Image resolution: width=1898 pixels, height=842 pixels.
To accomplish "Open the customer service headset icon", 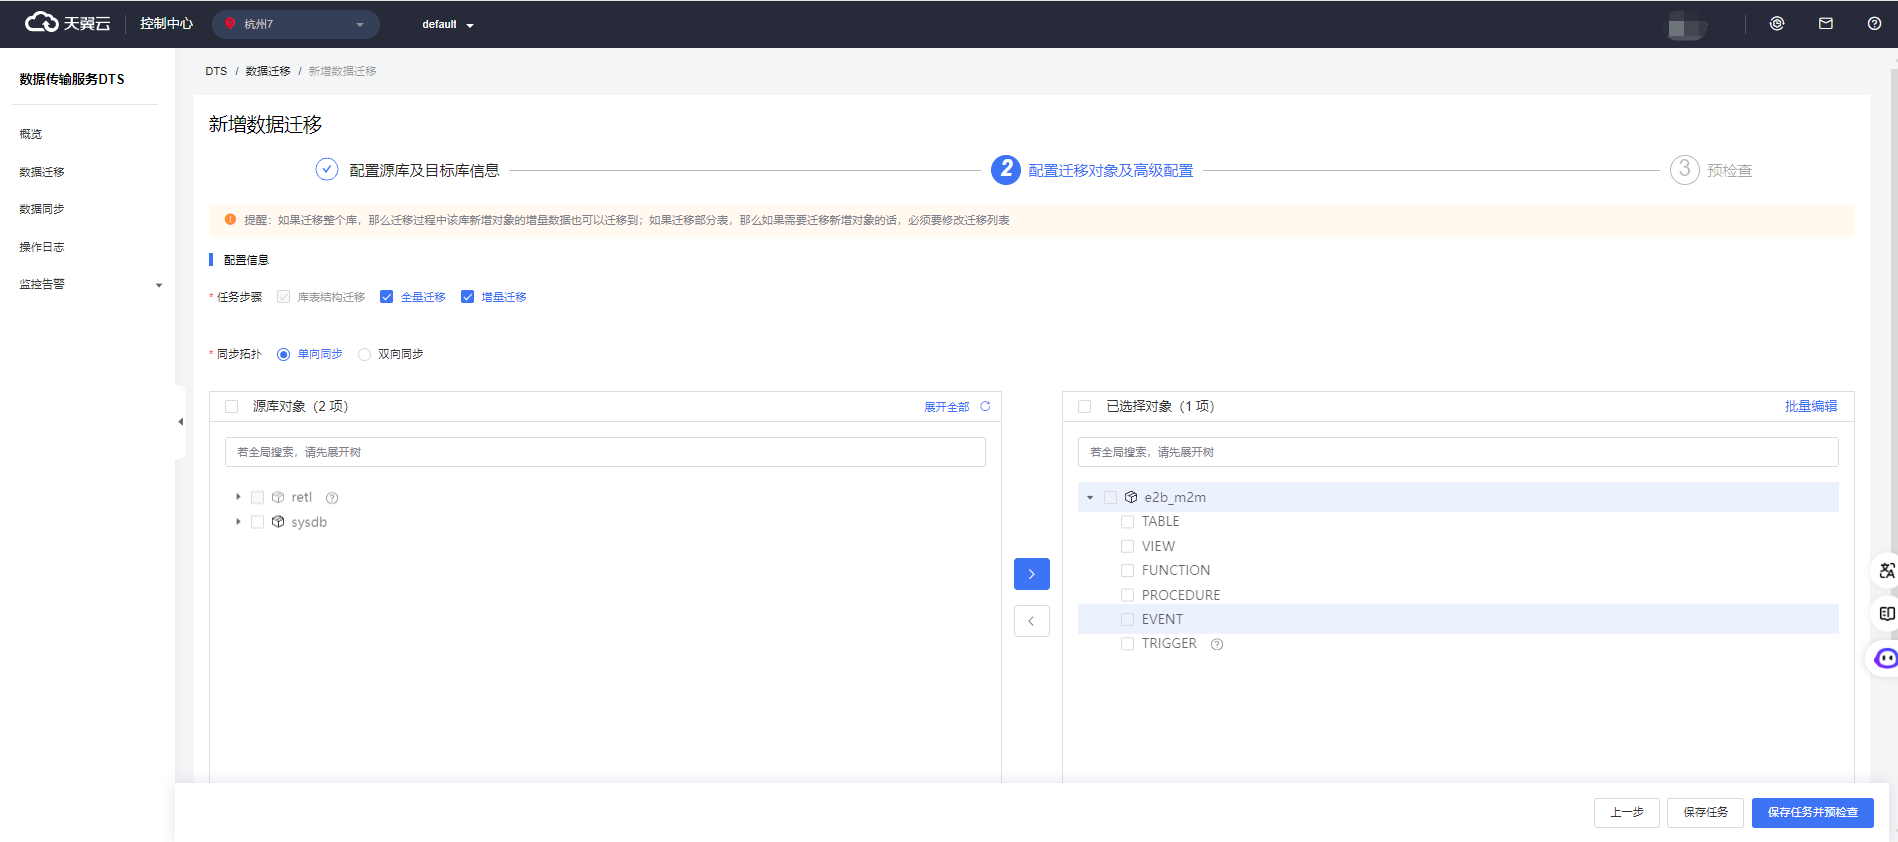I will [x=1777, y=23].
